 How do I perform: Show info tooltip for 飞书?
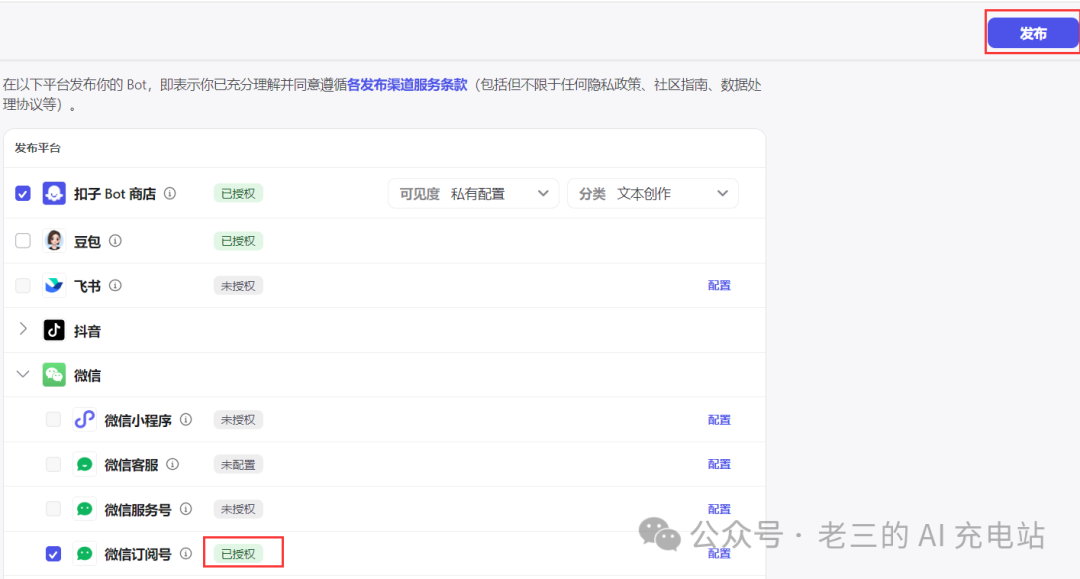tap(116, 285)
